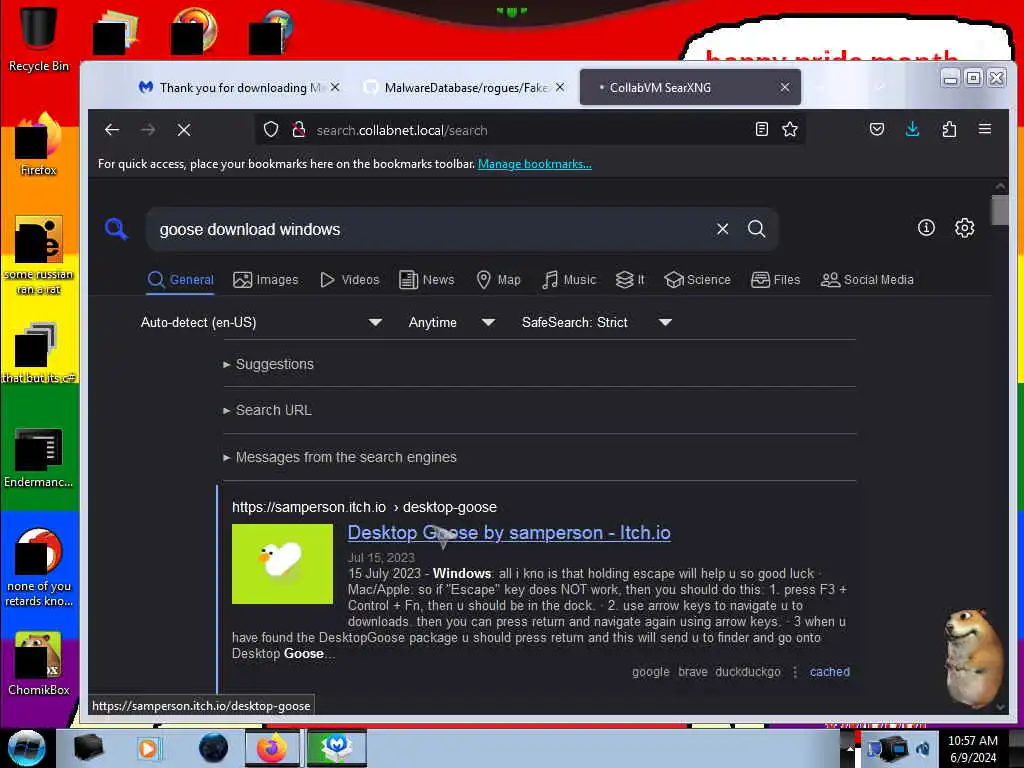This screenshot has width=1024, height=768.
Task: Click the Desktop Goose thumbnail image
Action: [282, 564]
